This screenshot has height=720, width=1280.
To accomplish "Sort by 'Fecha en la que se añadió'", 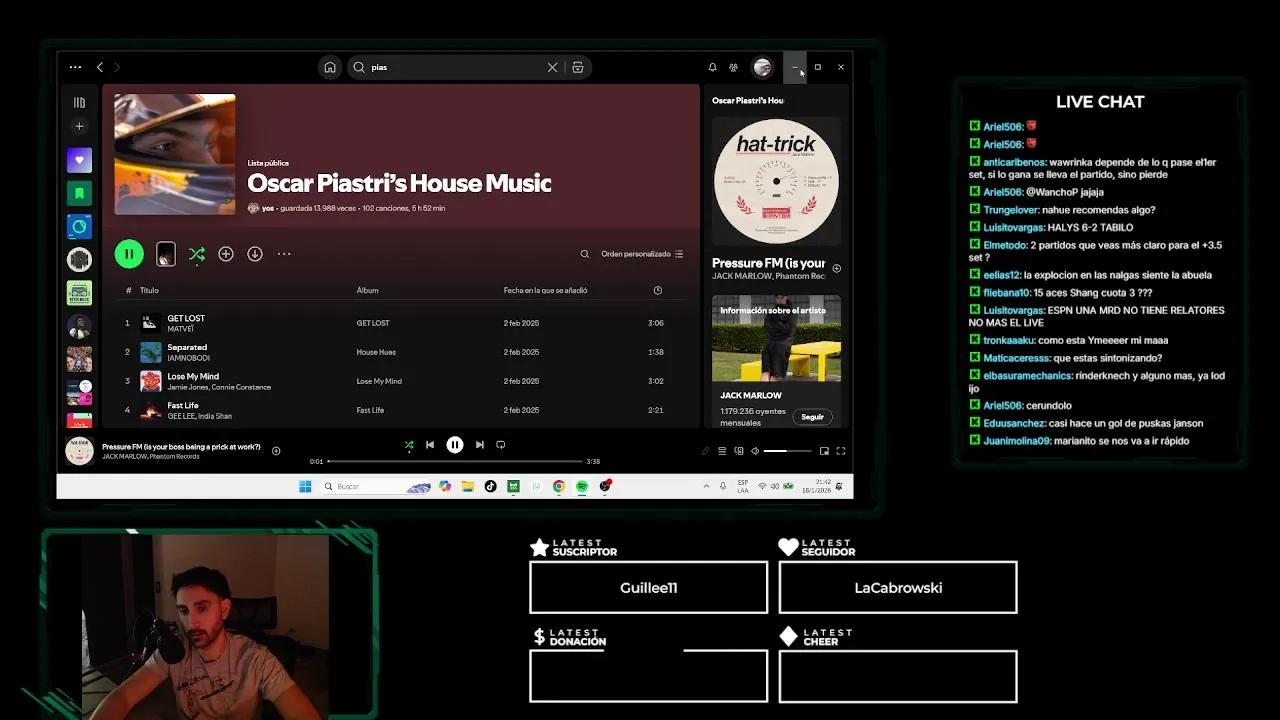I will click(x=545, y=290).
